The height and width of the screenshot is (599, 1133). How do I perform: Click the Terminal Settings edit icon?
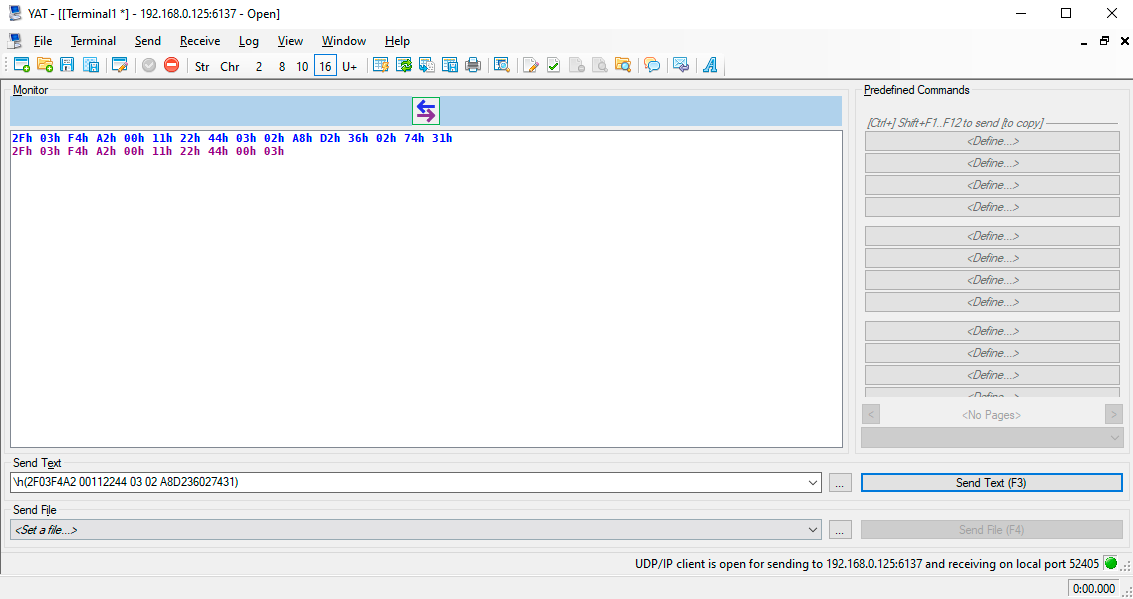pos(120,66)
